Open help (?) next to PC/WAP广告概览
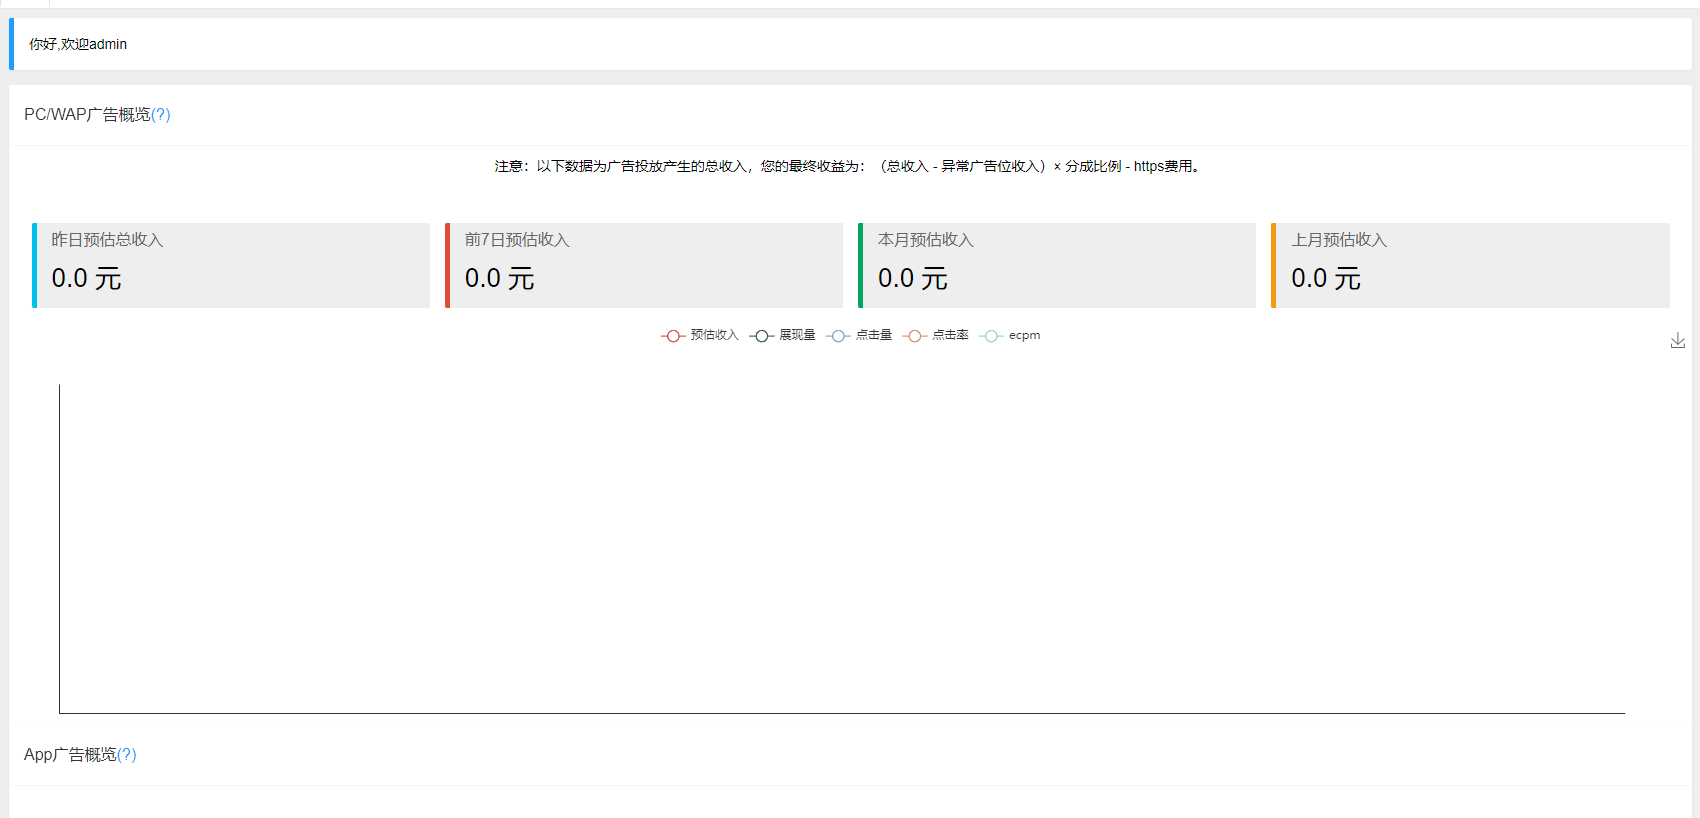This screenshot has width=1700, height=818. 161,115
